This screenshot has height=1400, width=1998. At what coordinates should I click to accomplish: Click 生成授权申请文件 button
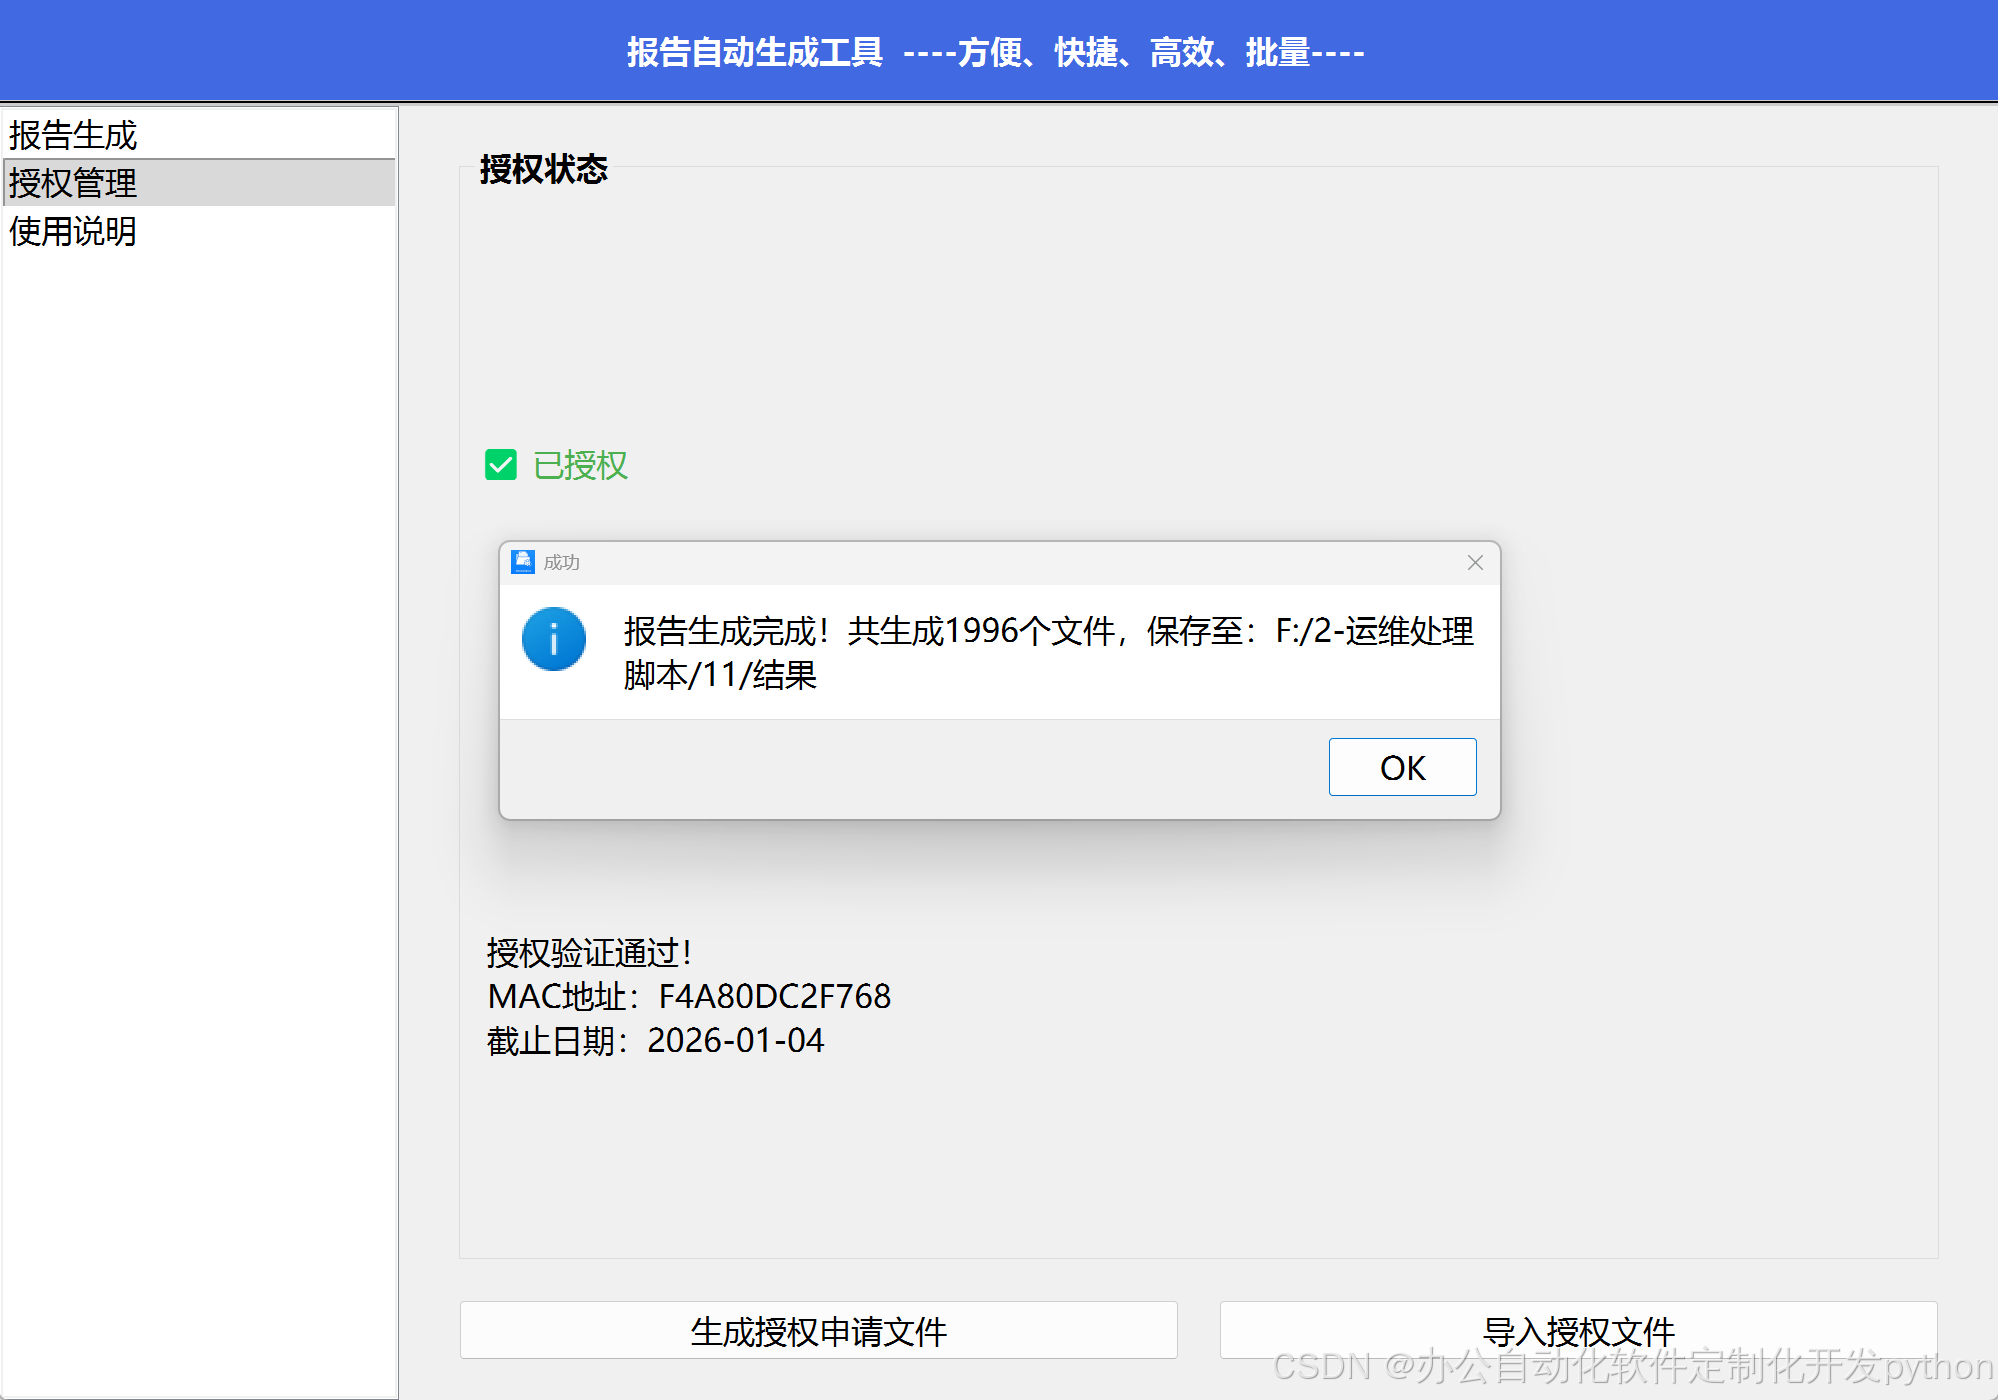(818, 1331)
